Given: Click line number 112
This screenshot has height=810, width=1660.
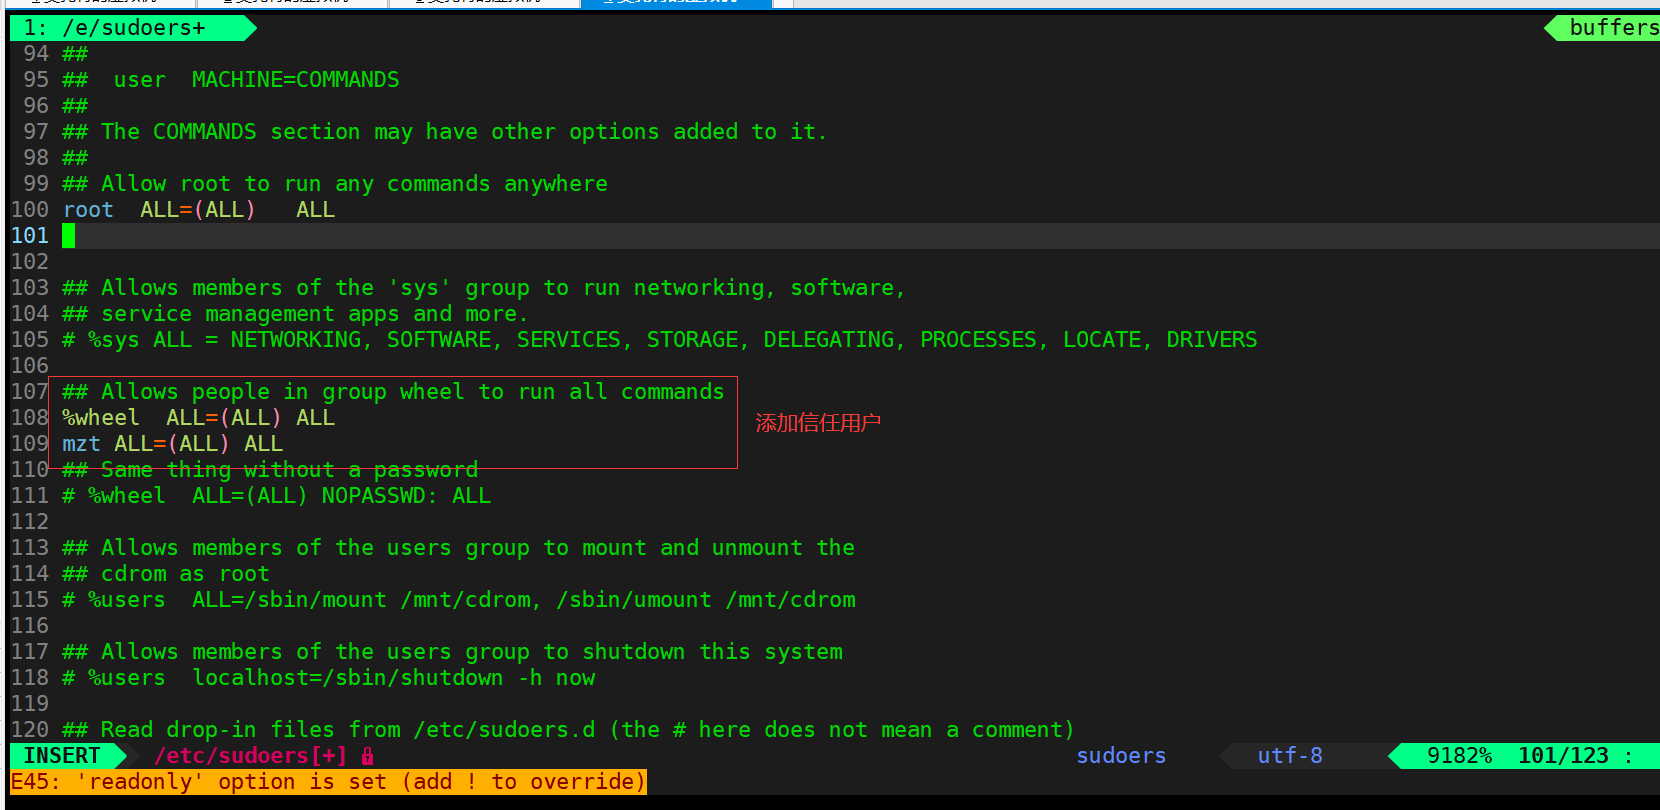Looking at the screenshot, I should (30, 522).
